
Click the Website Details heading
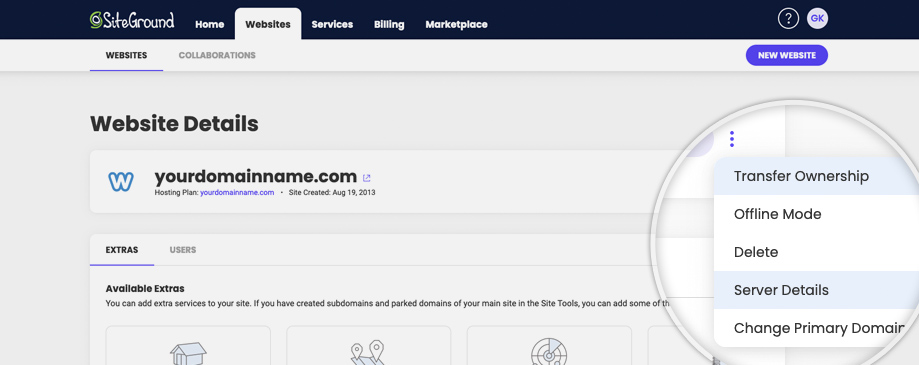click(x=174, y=124)
